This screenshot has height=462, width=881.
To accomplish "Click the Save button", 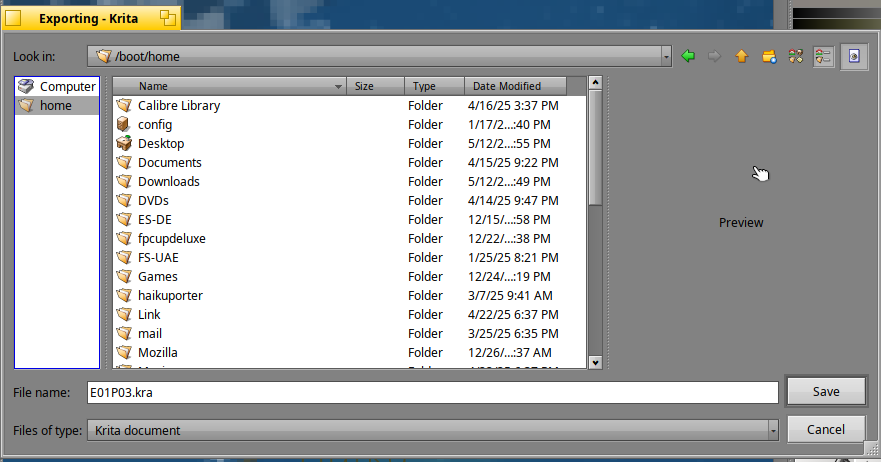I will tap(826, 392).
